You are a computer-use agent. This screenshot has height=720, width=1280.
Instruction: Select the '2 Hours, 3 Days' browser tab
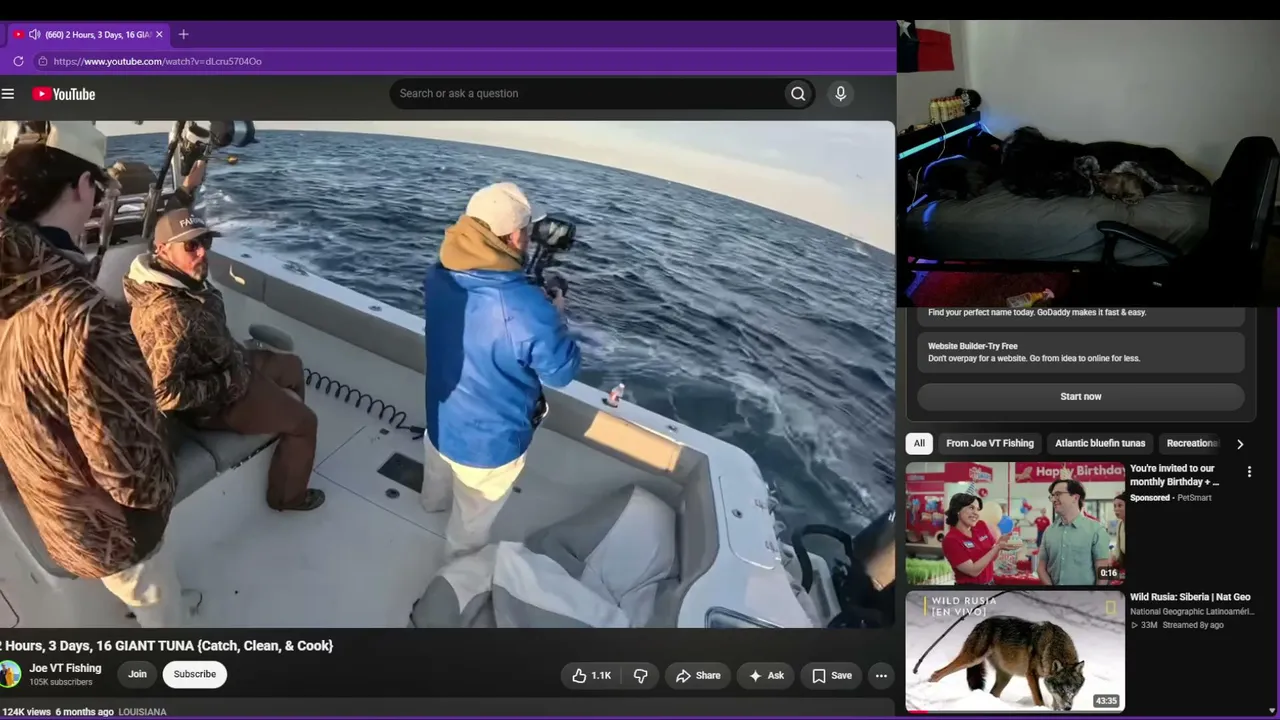click(88, 34)
